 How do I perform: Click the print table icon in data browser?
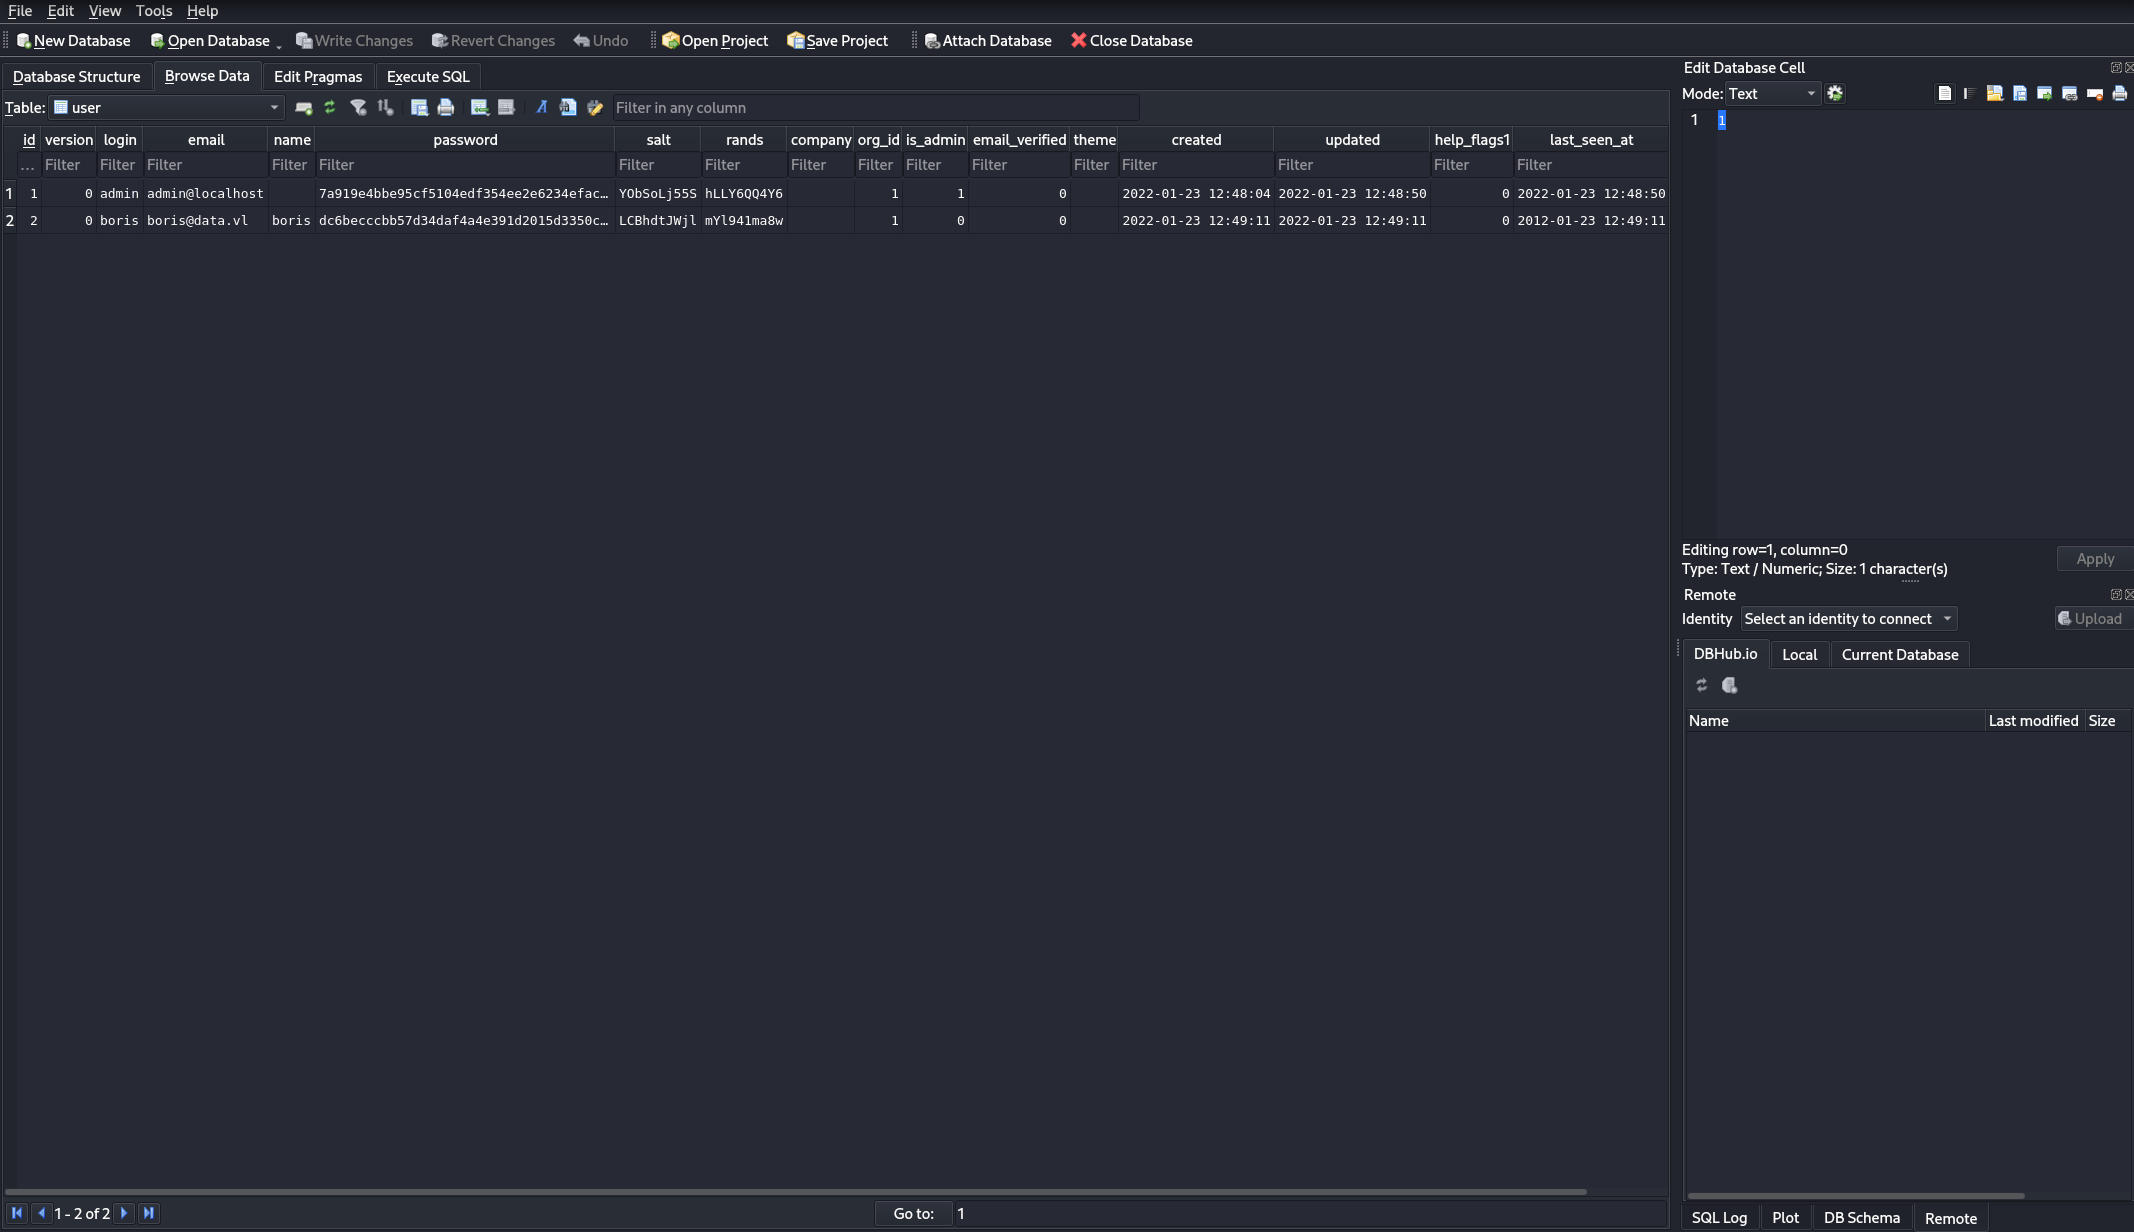[x=446, y=107]
